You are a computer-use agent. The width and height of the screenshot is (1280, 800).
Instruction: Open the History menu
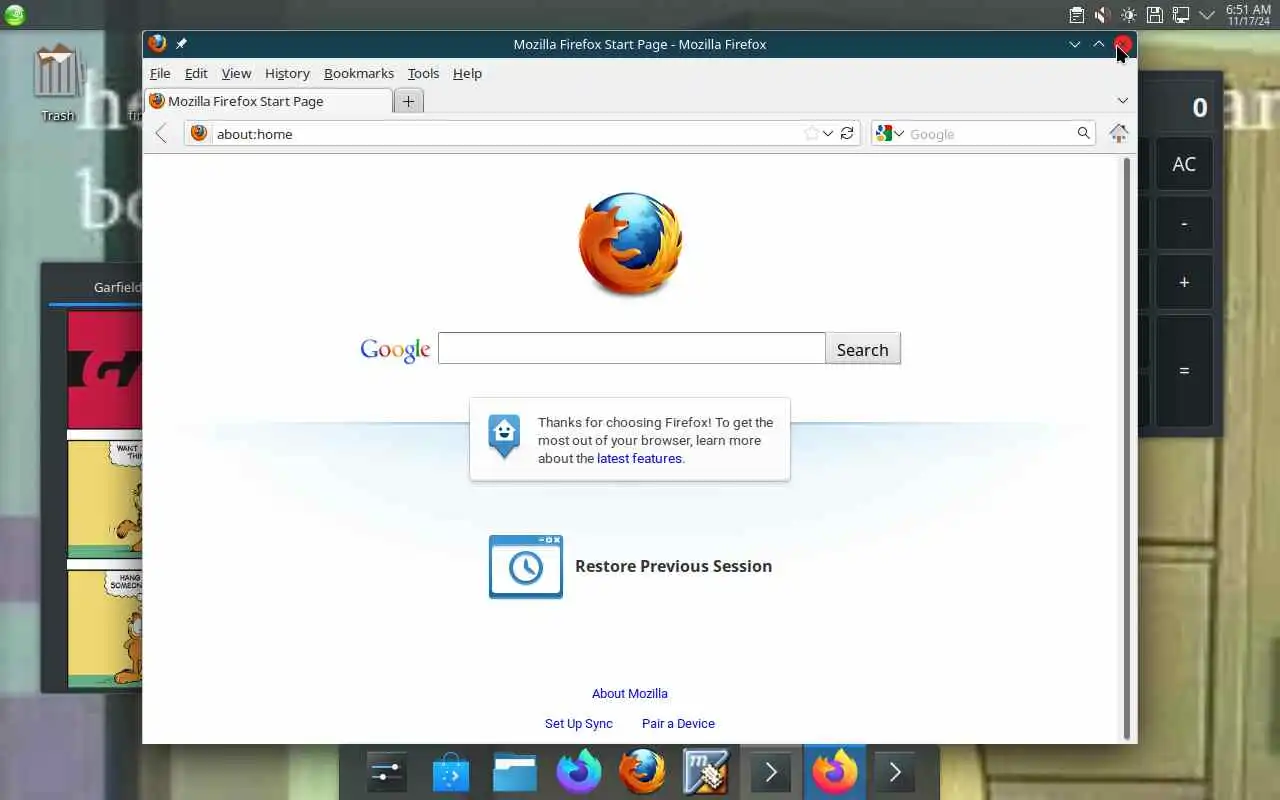pyautogui.click(x=287, y=73)
